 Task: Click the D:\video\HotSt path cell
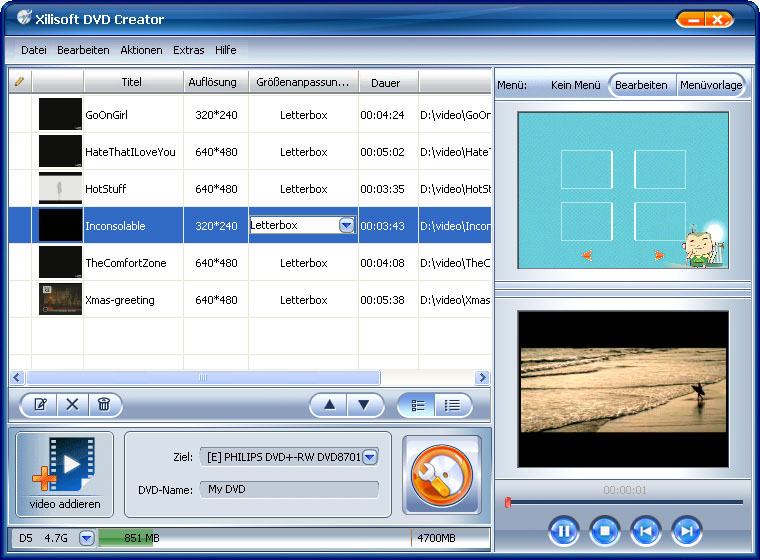pos(455,189)
